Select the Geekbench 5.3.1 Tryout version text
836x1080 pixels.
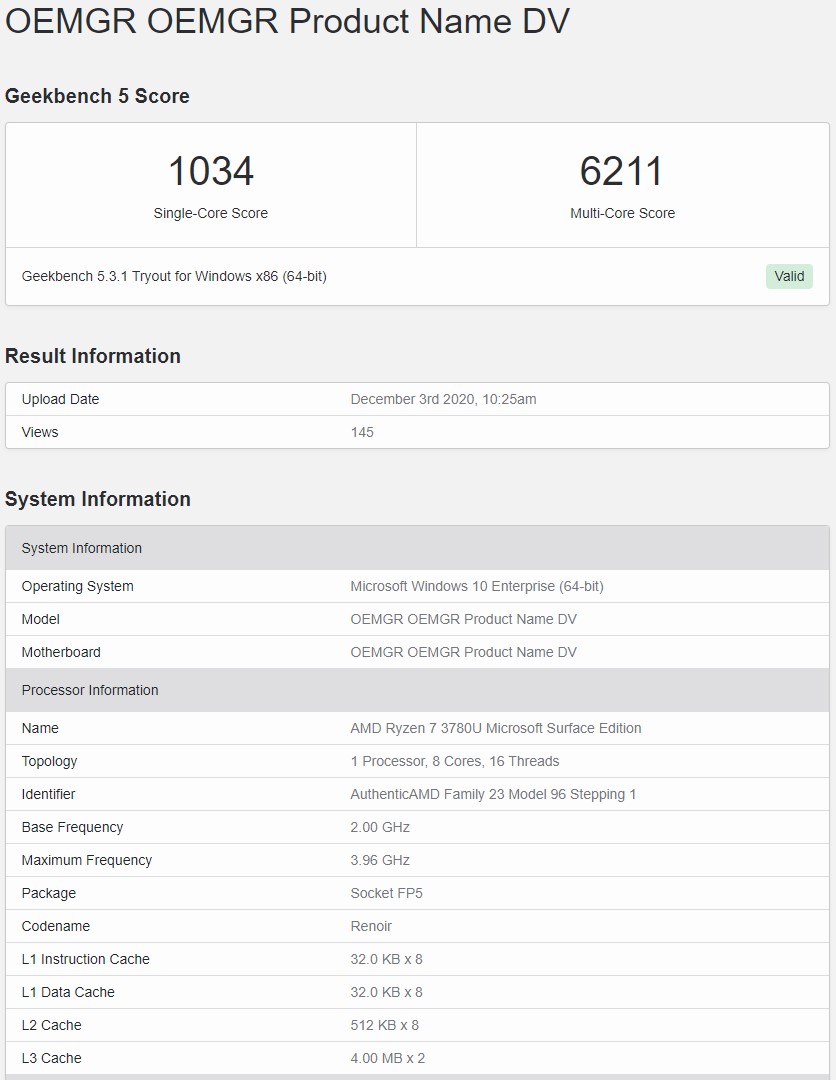[x=174, y=276]
